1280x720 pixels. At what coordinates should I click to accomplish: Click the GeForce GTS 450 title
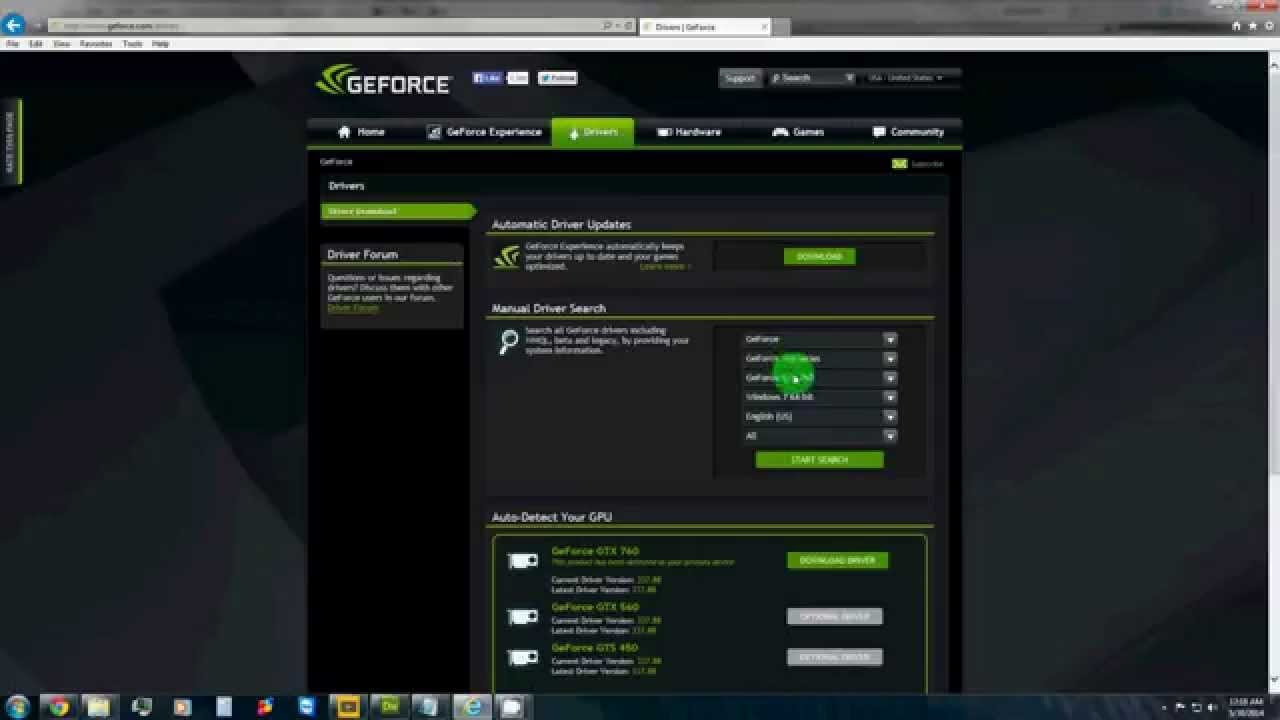(x=594, y=648)
